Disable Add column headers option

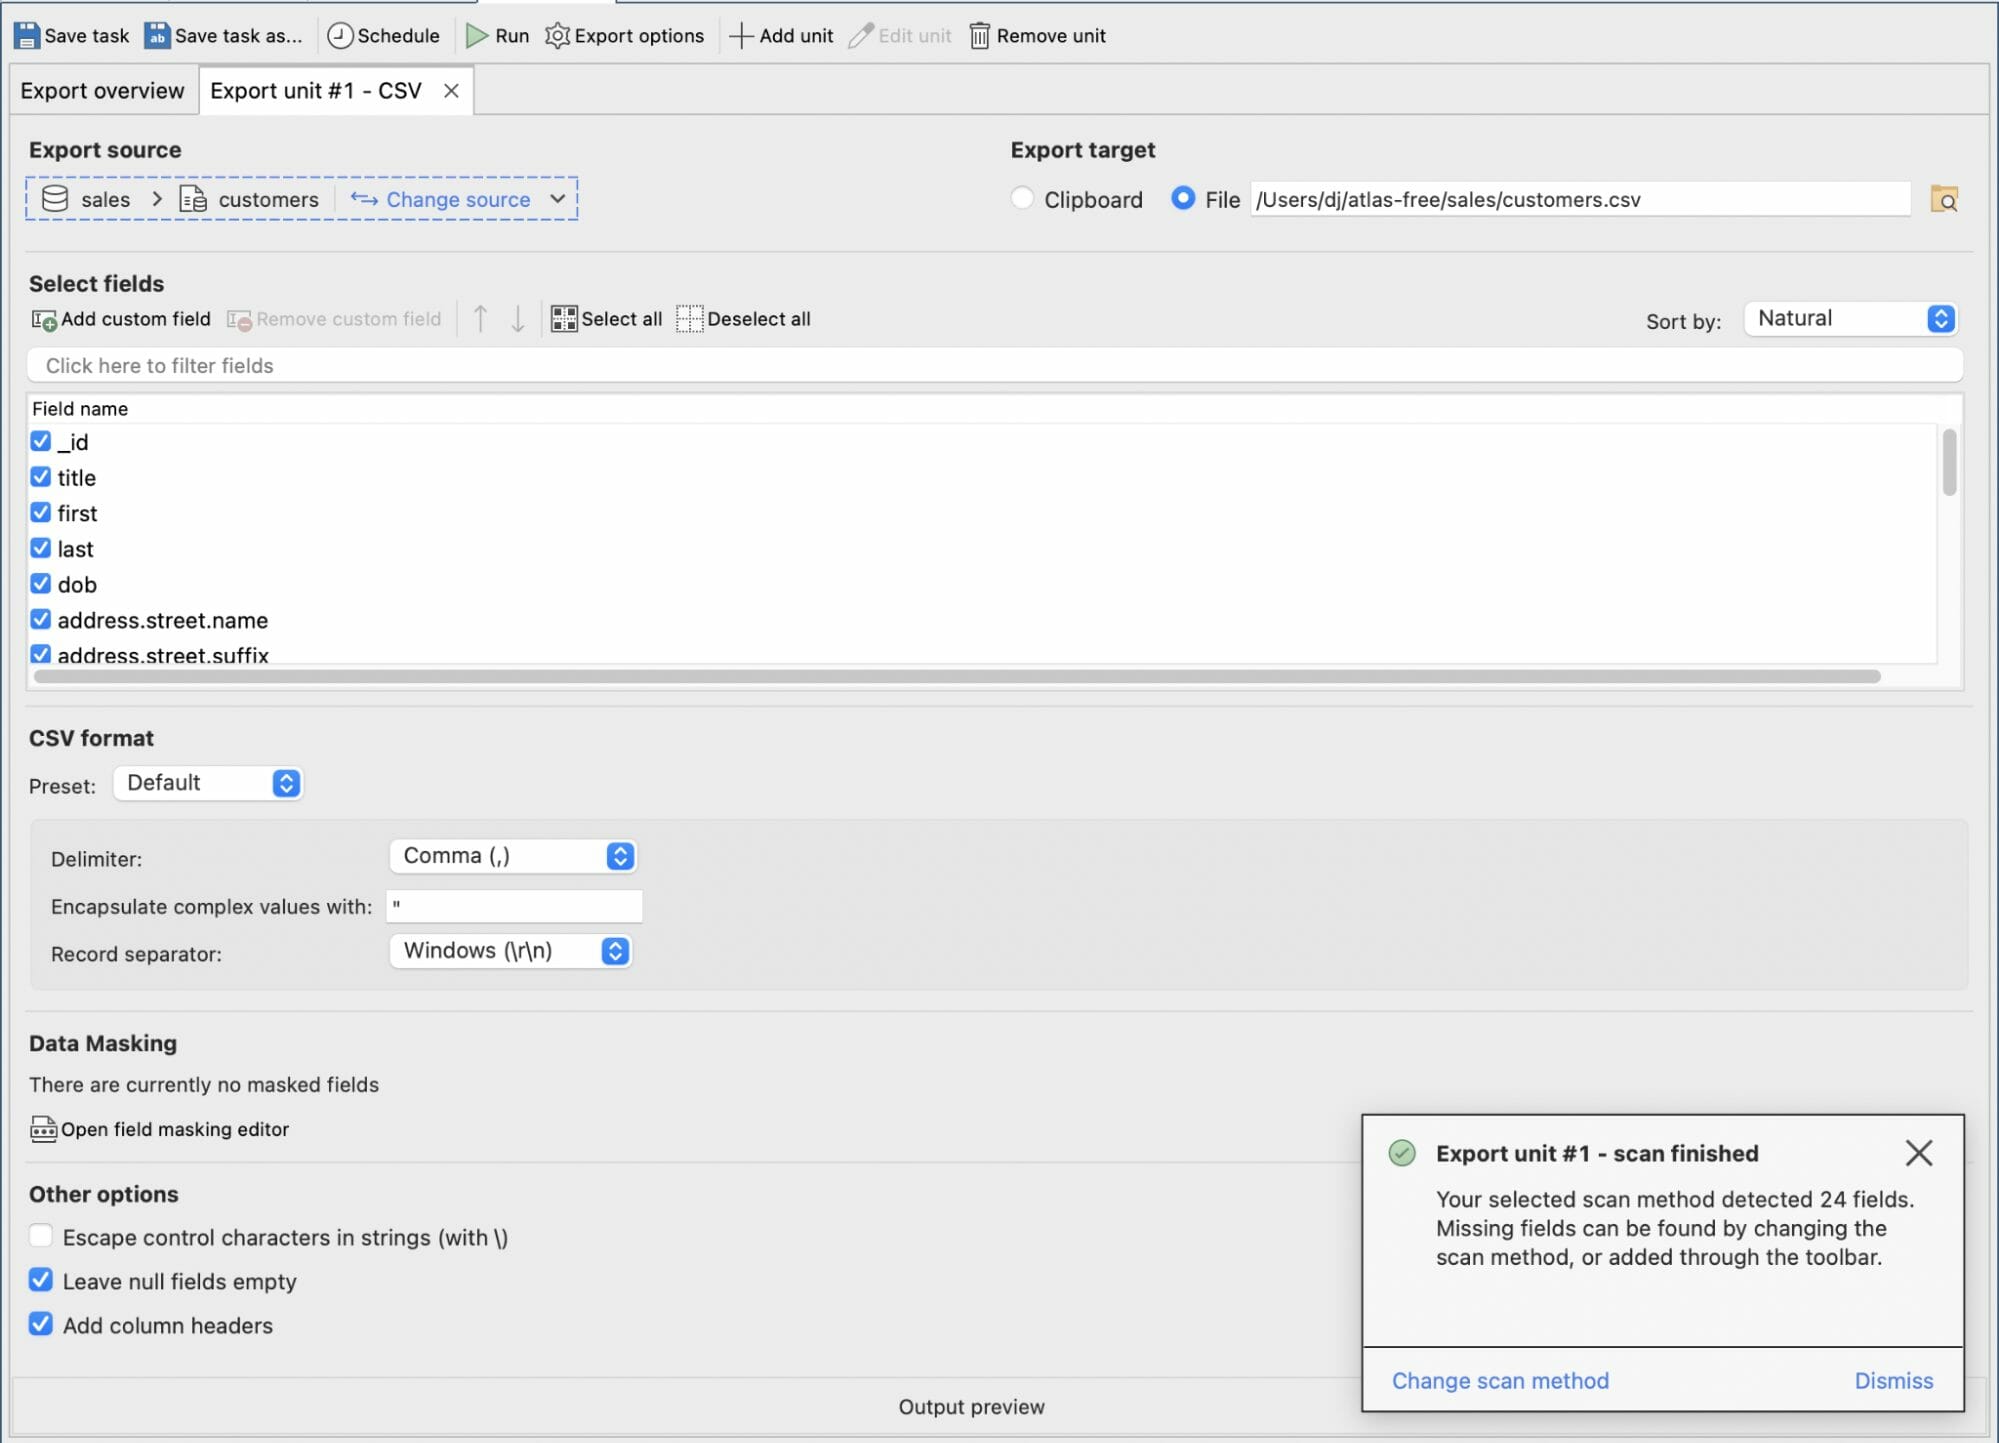(40, 1325)
